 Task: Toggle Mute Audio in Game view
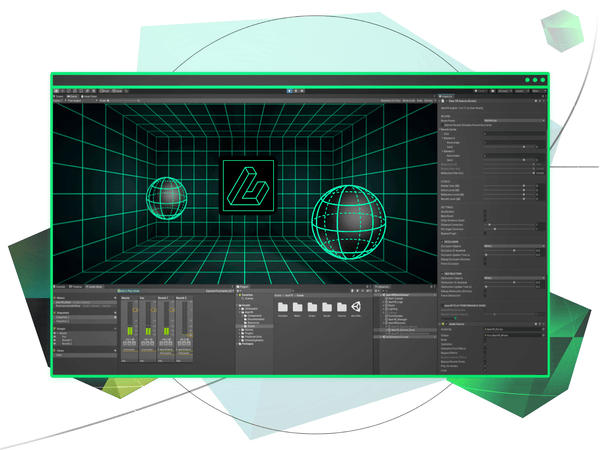(409, 101)
